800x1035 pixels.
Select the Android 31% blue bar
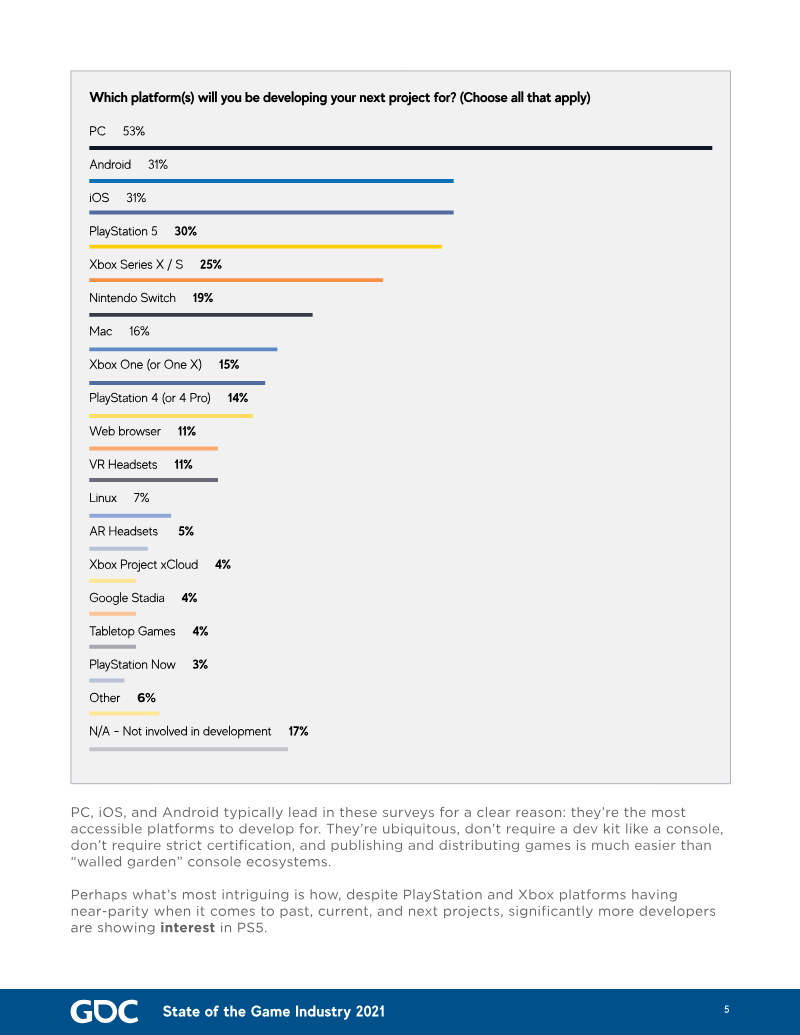click(271, 180)
